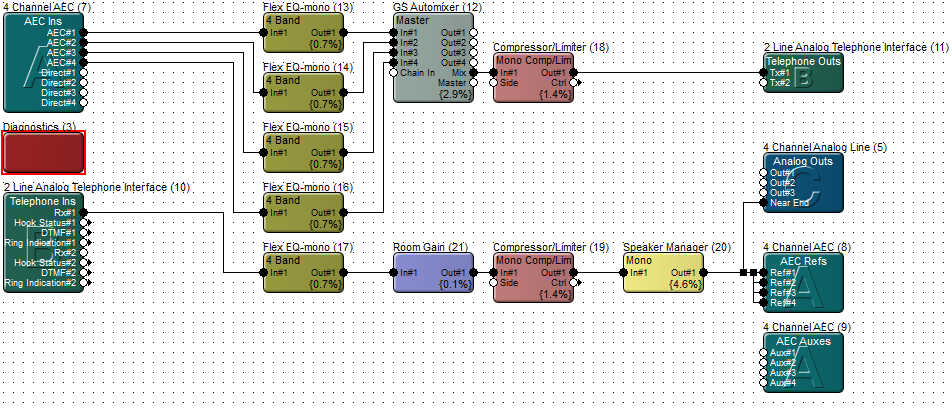
Task: Click the AEC#4 output node
Action: (x=83, y=63)
